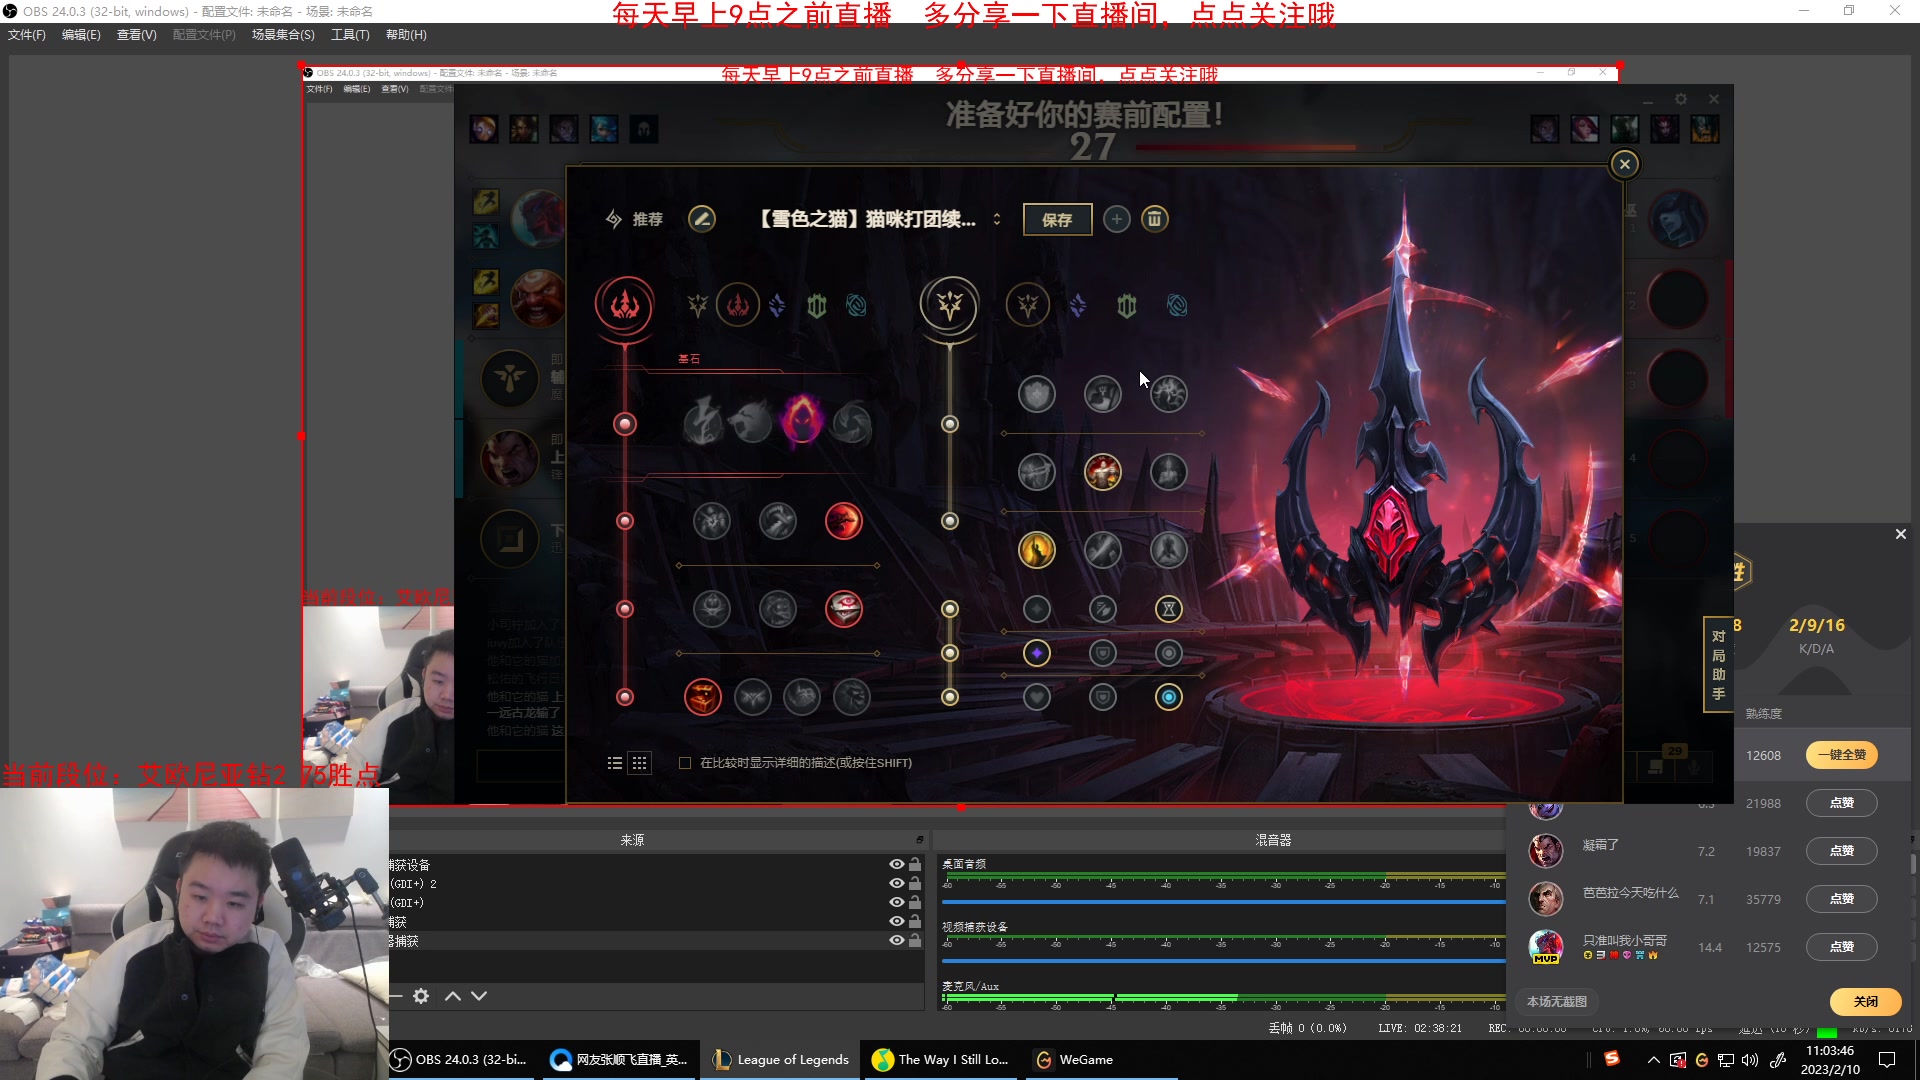Select the Dark Harvest keystone rune
1920x1080 pixels.
coord(802,421)
